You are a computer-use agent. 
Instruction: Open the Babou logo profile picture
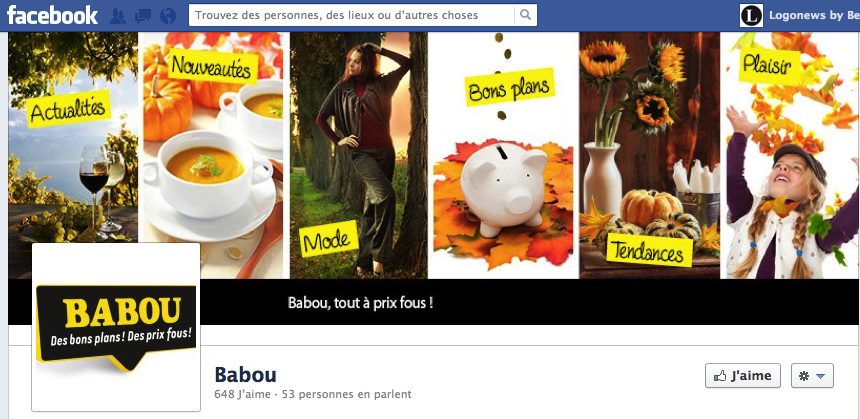(116, 327)
